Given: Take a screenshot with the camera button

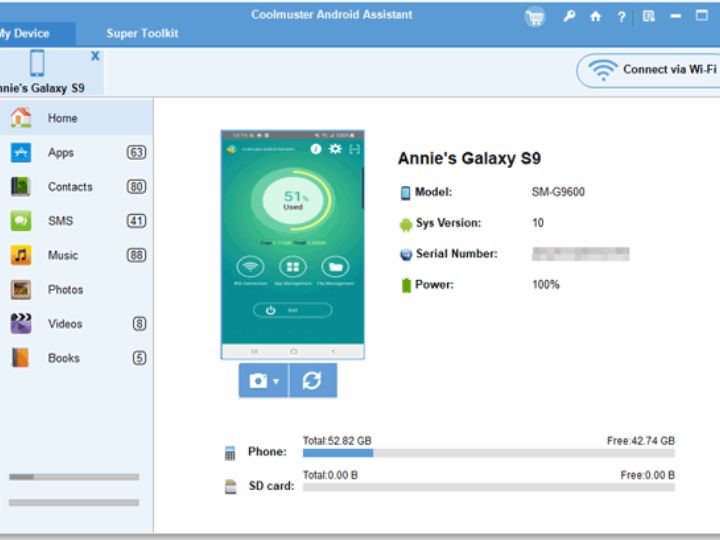Looking at the screenshot, I should pos(258,381).
